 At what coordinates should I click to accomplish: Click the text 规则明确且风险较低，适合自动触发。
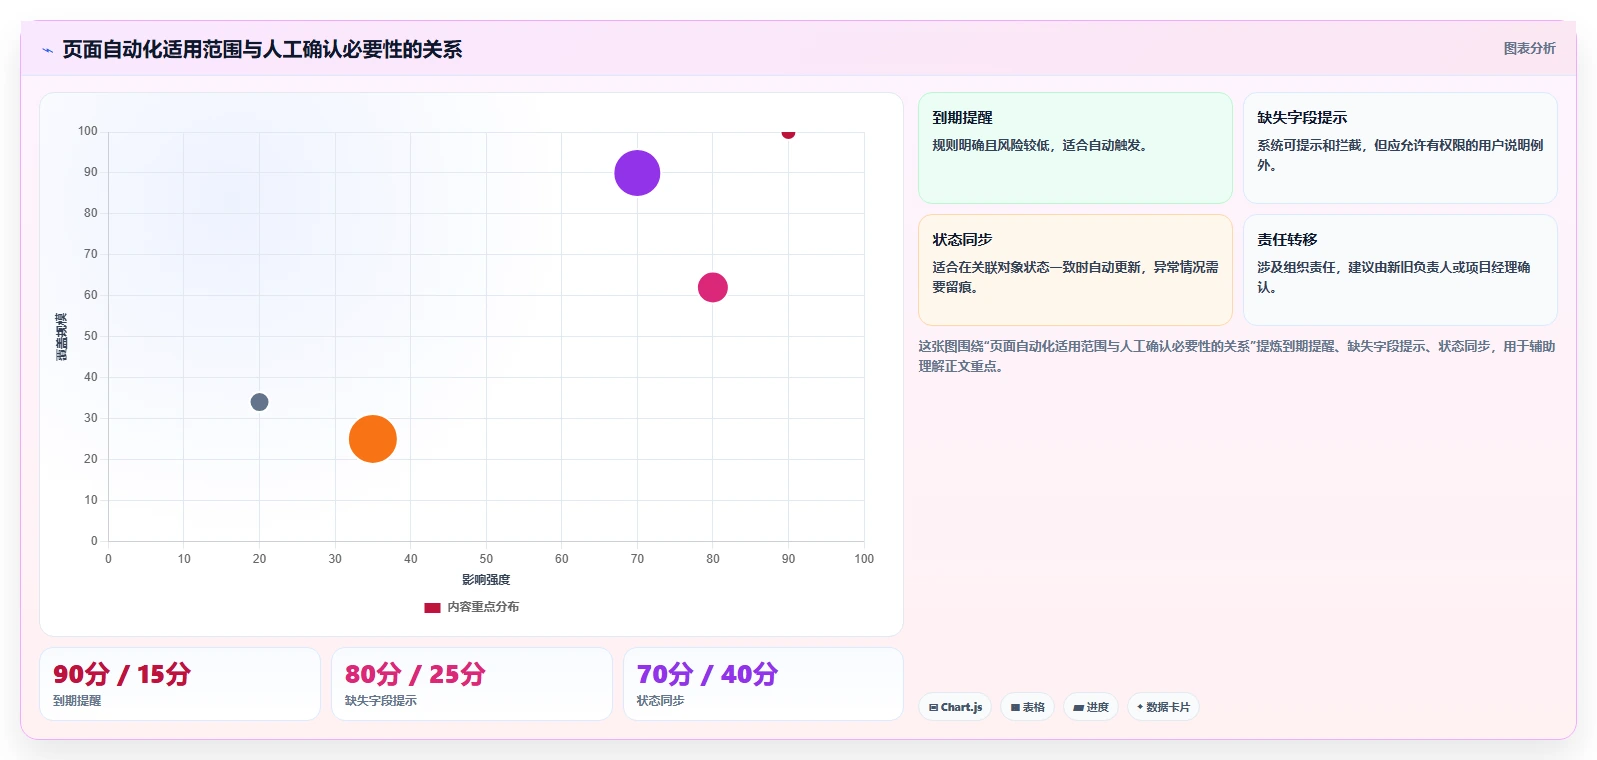pyautogui.click(x=1042, y=145)
